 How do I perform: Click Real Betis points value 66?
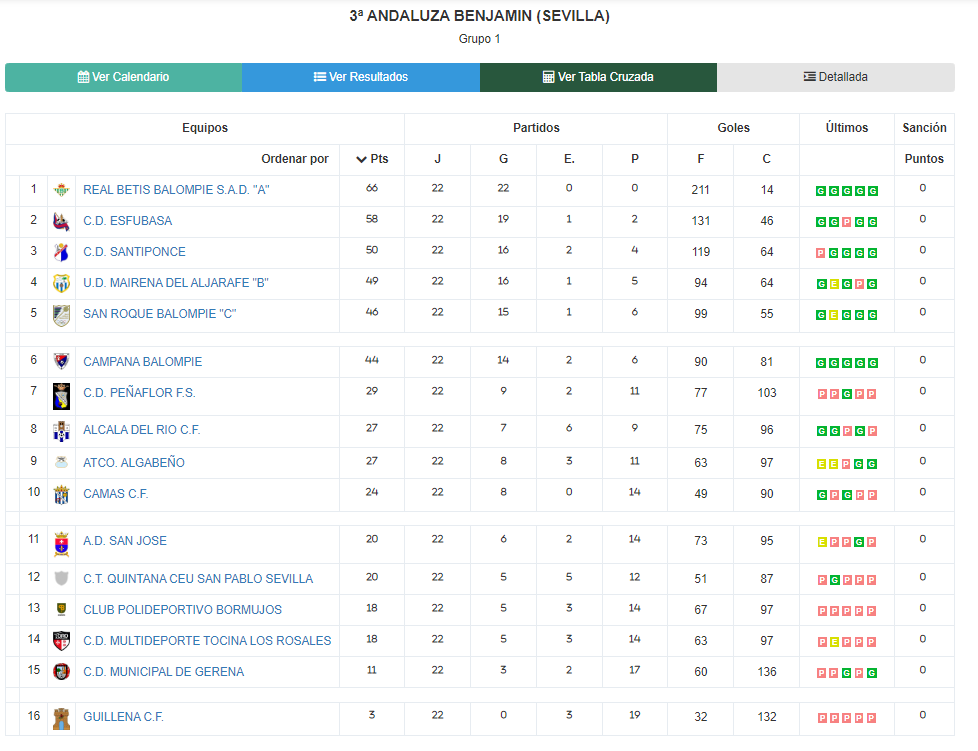(372, 188)
